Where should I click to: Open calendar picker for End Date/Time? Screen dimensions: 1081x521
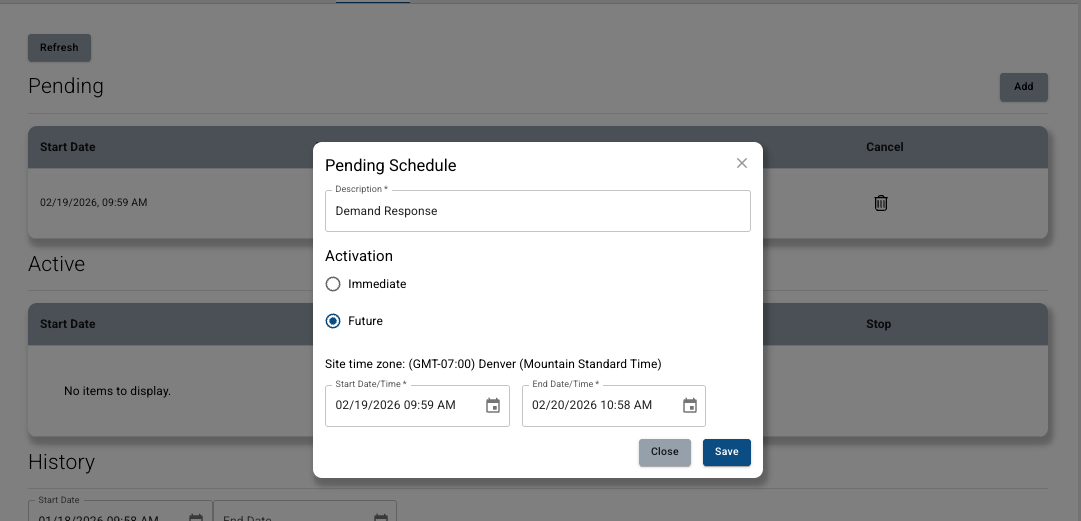click(x=690, y=406)
